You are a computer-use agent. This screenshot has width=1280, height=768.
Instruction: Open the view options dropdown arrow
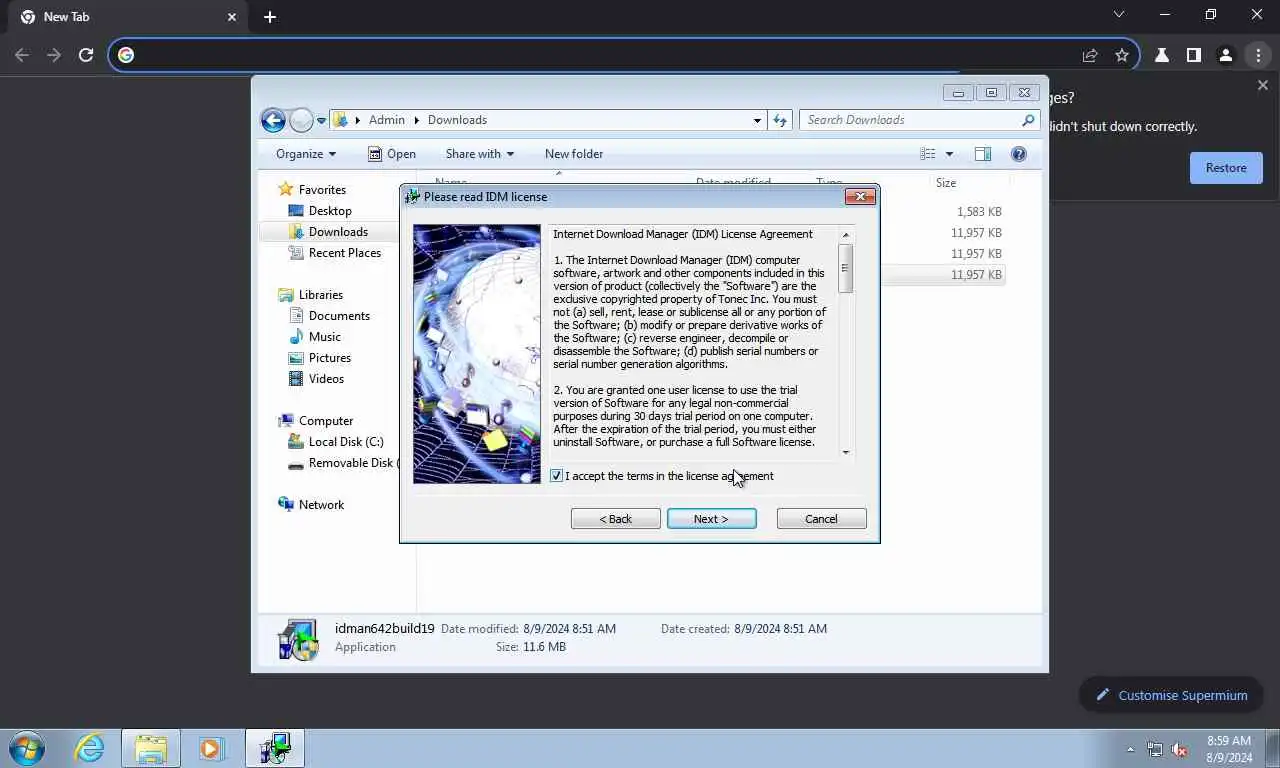click(x=949, y=154)
